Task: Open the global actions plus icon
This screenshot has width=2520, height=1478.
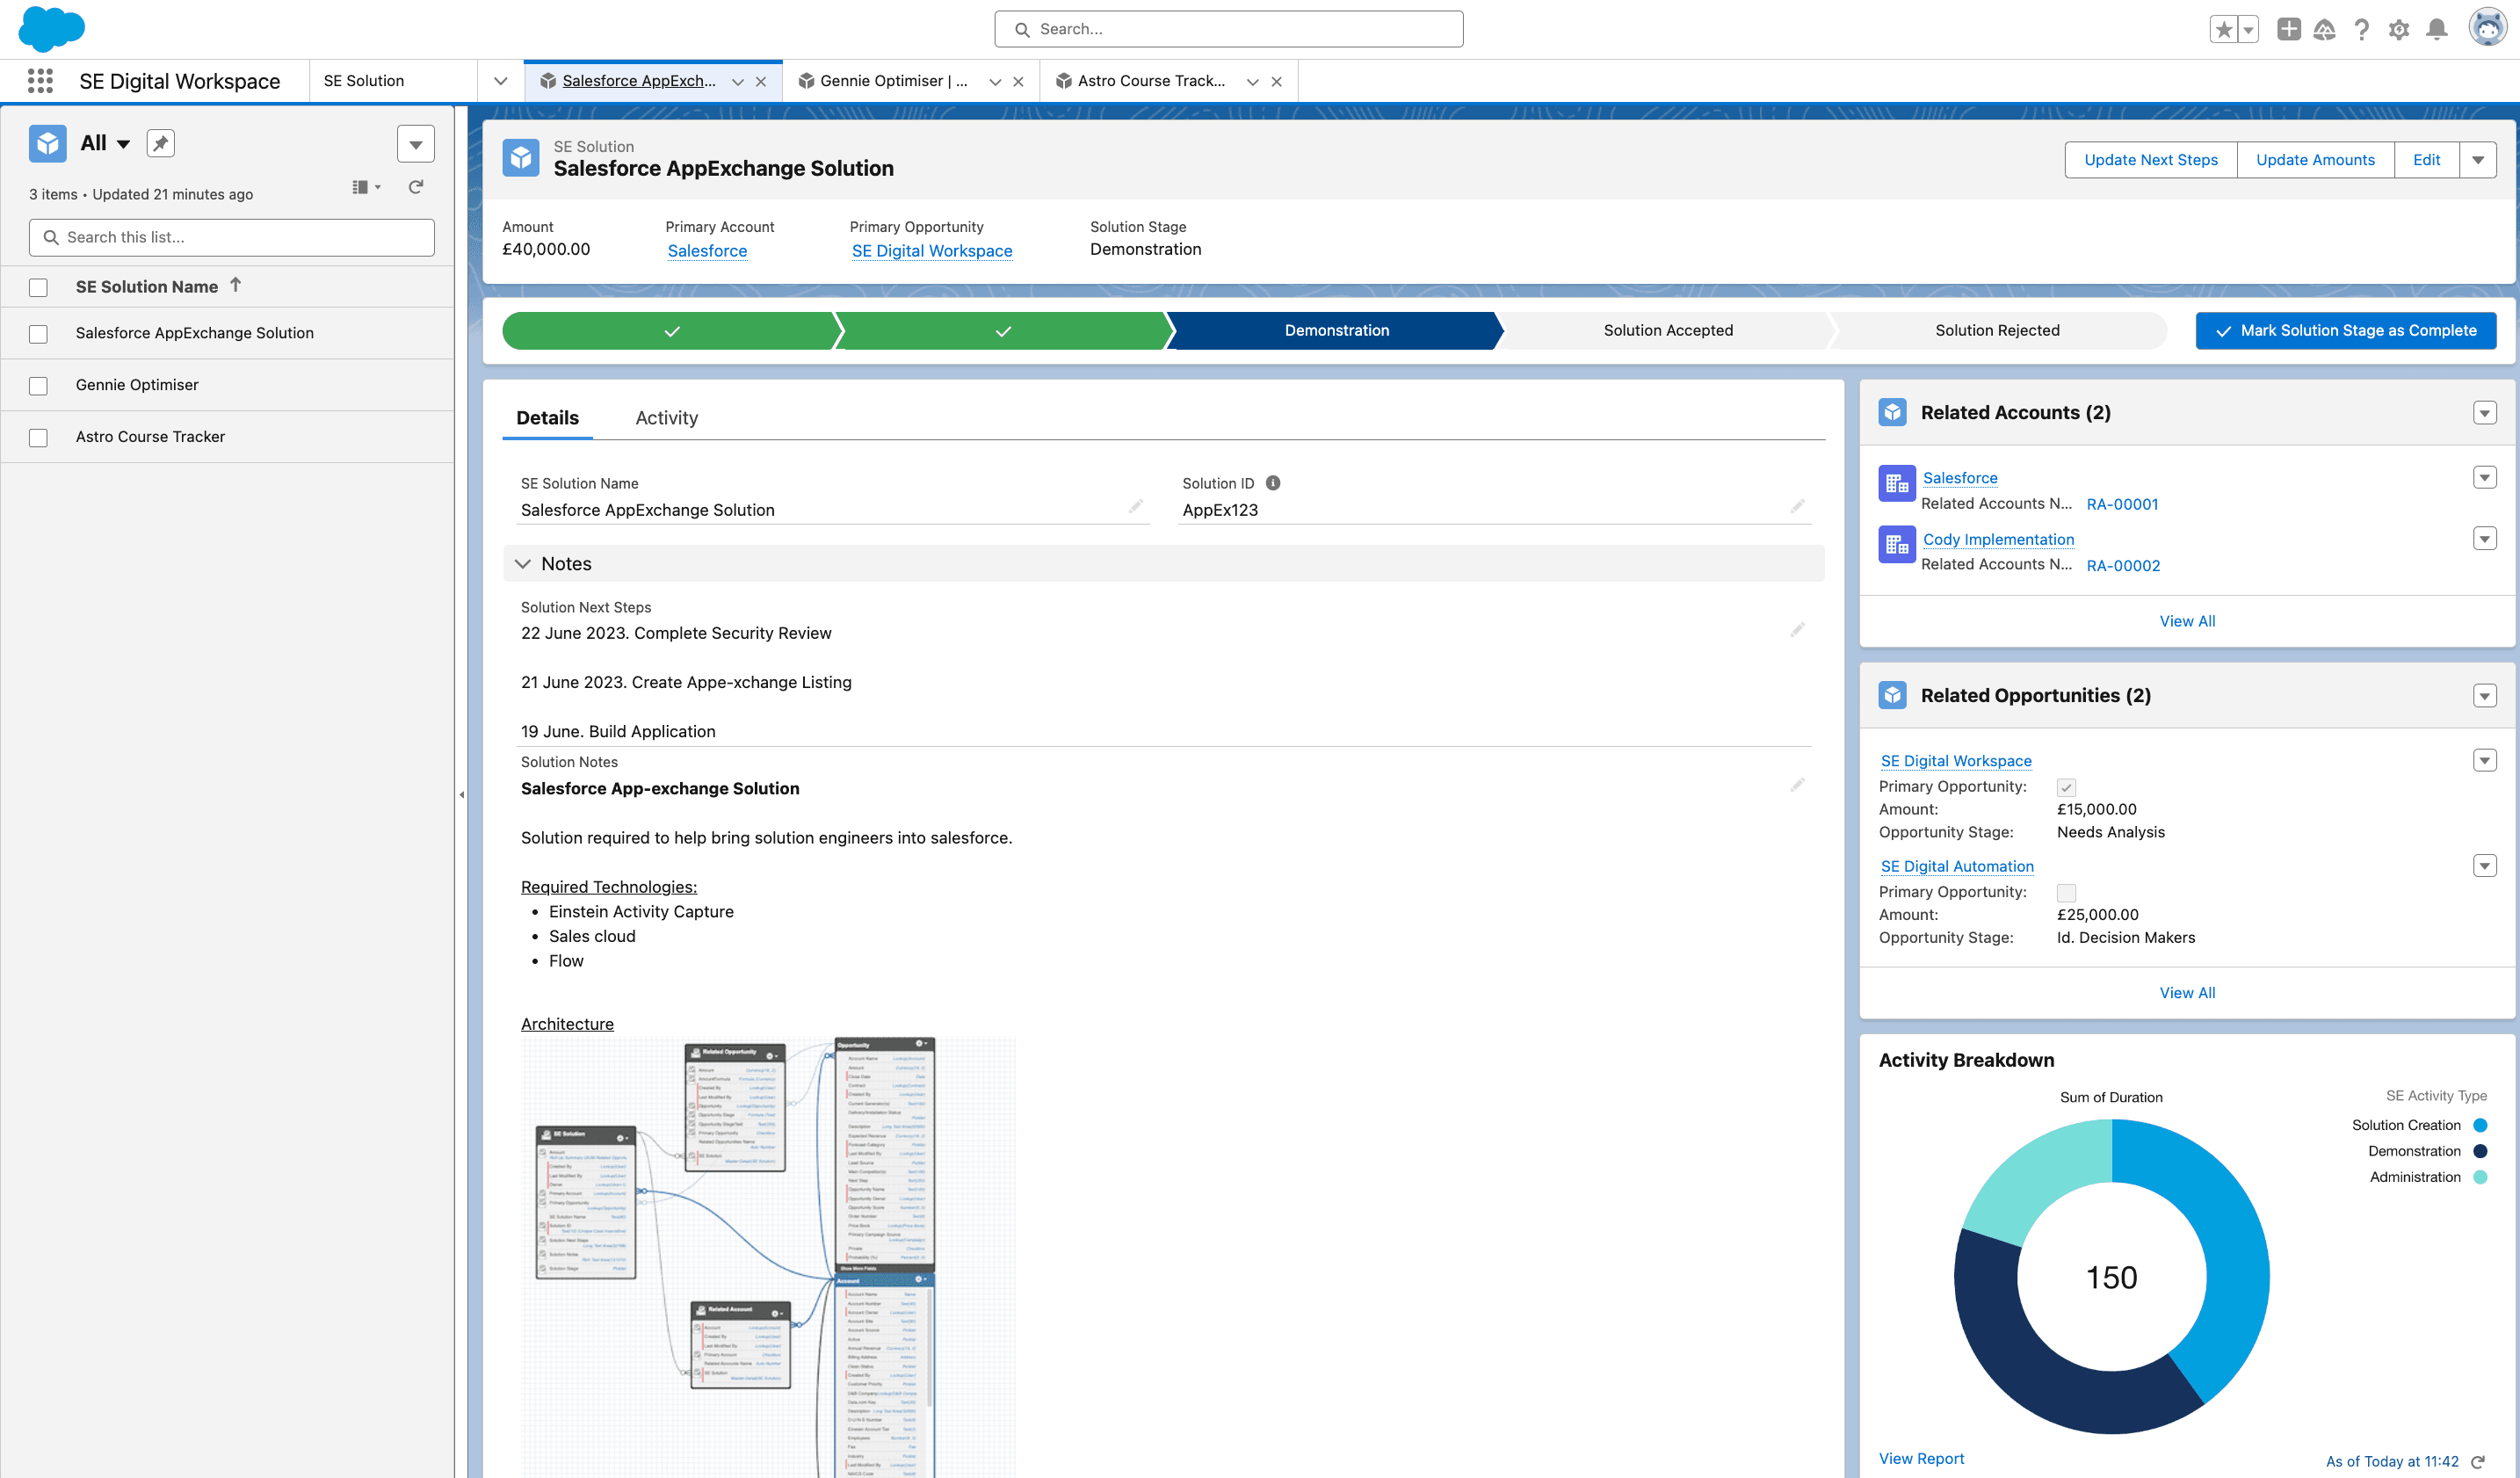Action: tap(2289, 29)
